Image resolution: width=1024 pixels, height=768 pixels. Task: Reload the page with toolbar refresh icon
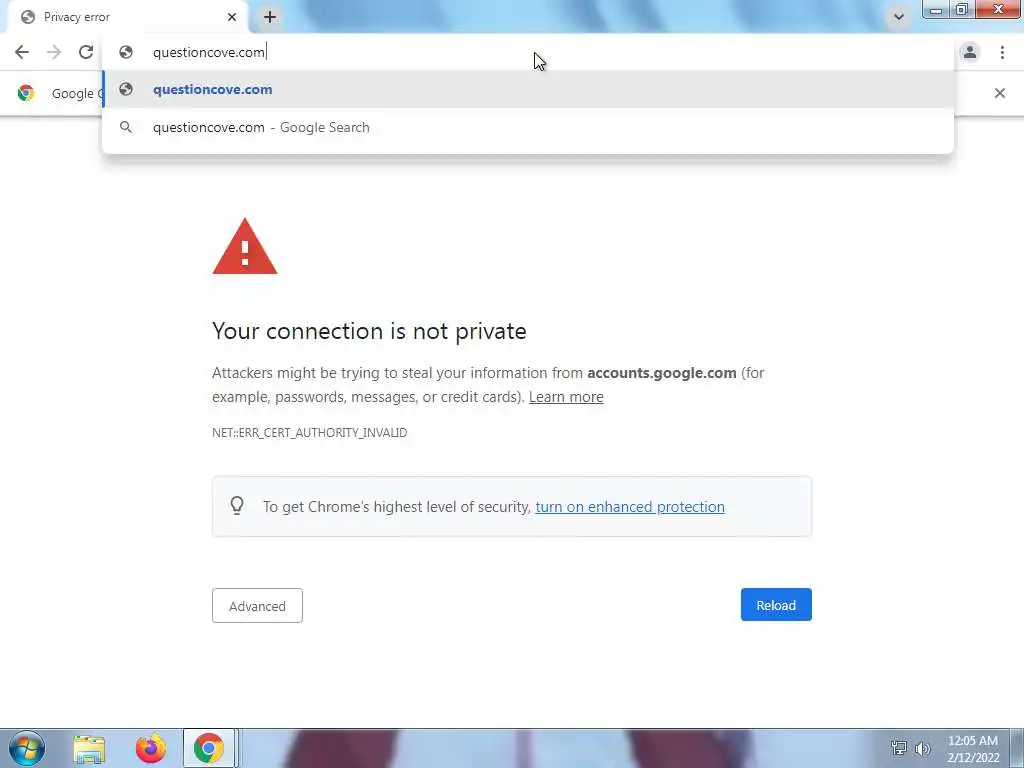pyautogui.click(x=86, y=52)
